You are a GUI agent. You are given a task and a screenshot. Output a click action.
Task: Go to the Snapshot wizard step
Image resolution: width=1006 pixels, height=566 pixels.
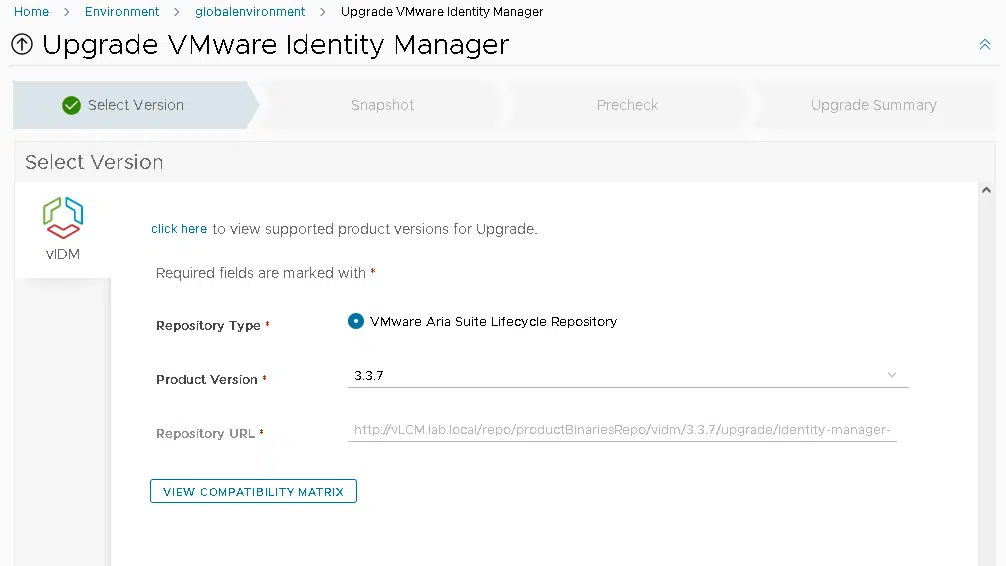[x=382, y=105]
